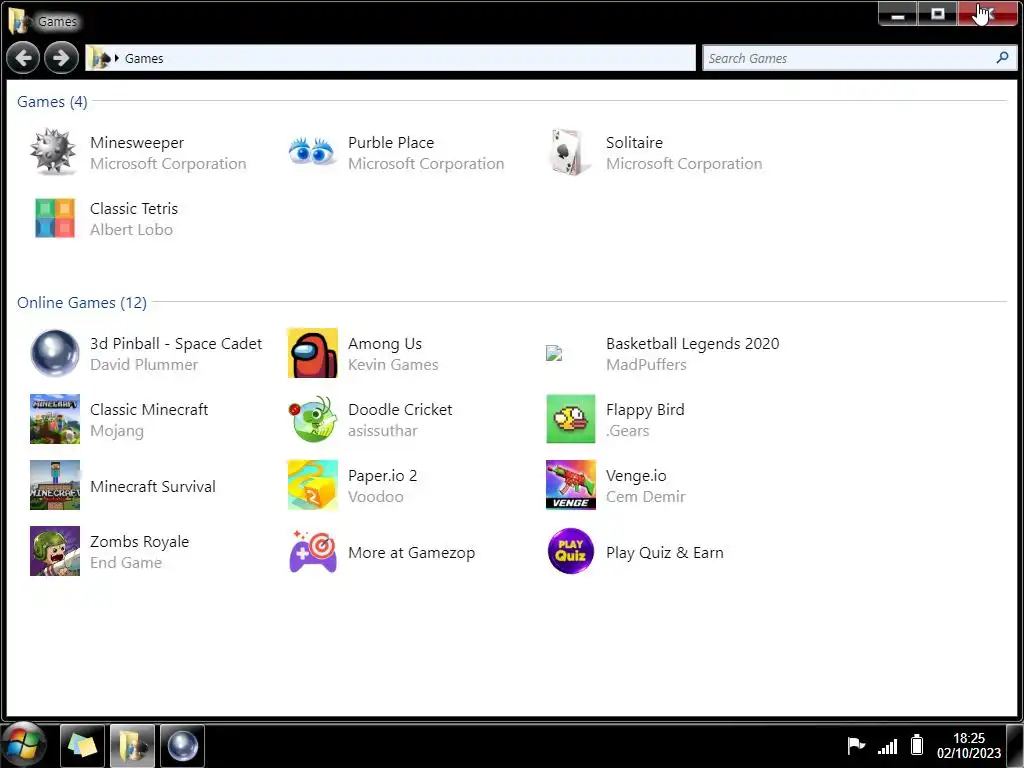Go forward with the right arrow button
The width and height of the screenshot is (1024, 768).
[x=61, y=58]
